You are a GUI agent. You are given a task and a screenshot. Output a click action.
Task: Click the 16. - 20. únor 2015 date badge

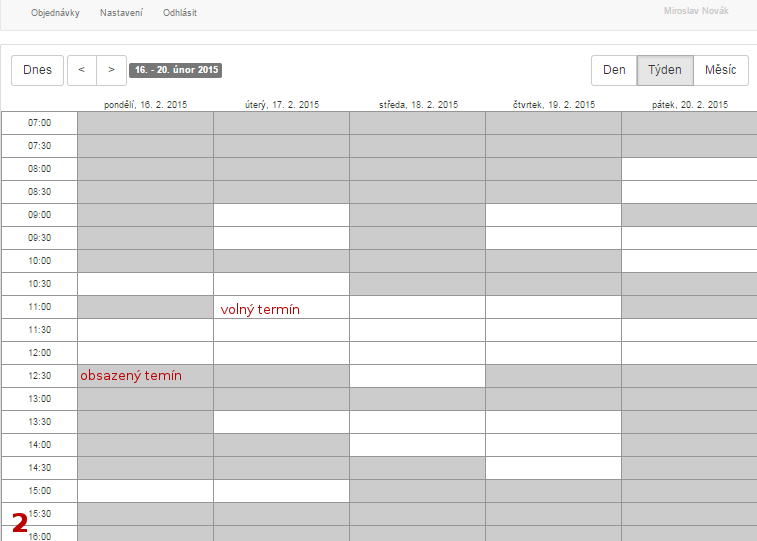click(x=175, y=71)
